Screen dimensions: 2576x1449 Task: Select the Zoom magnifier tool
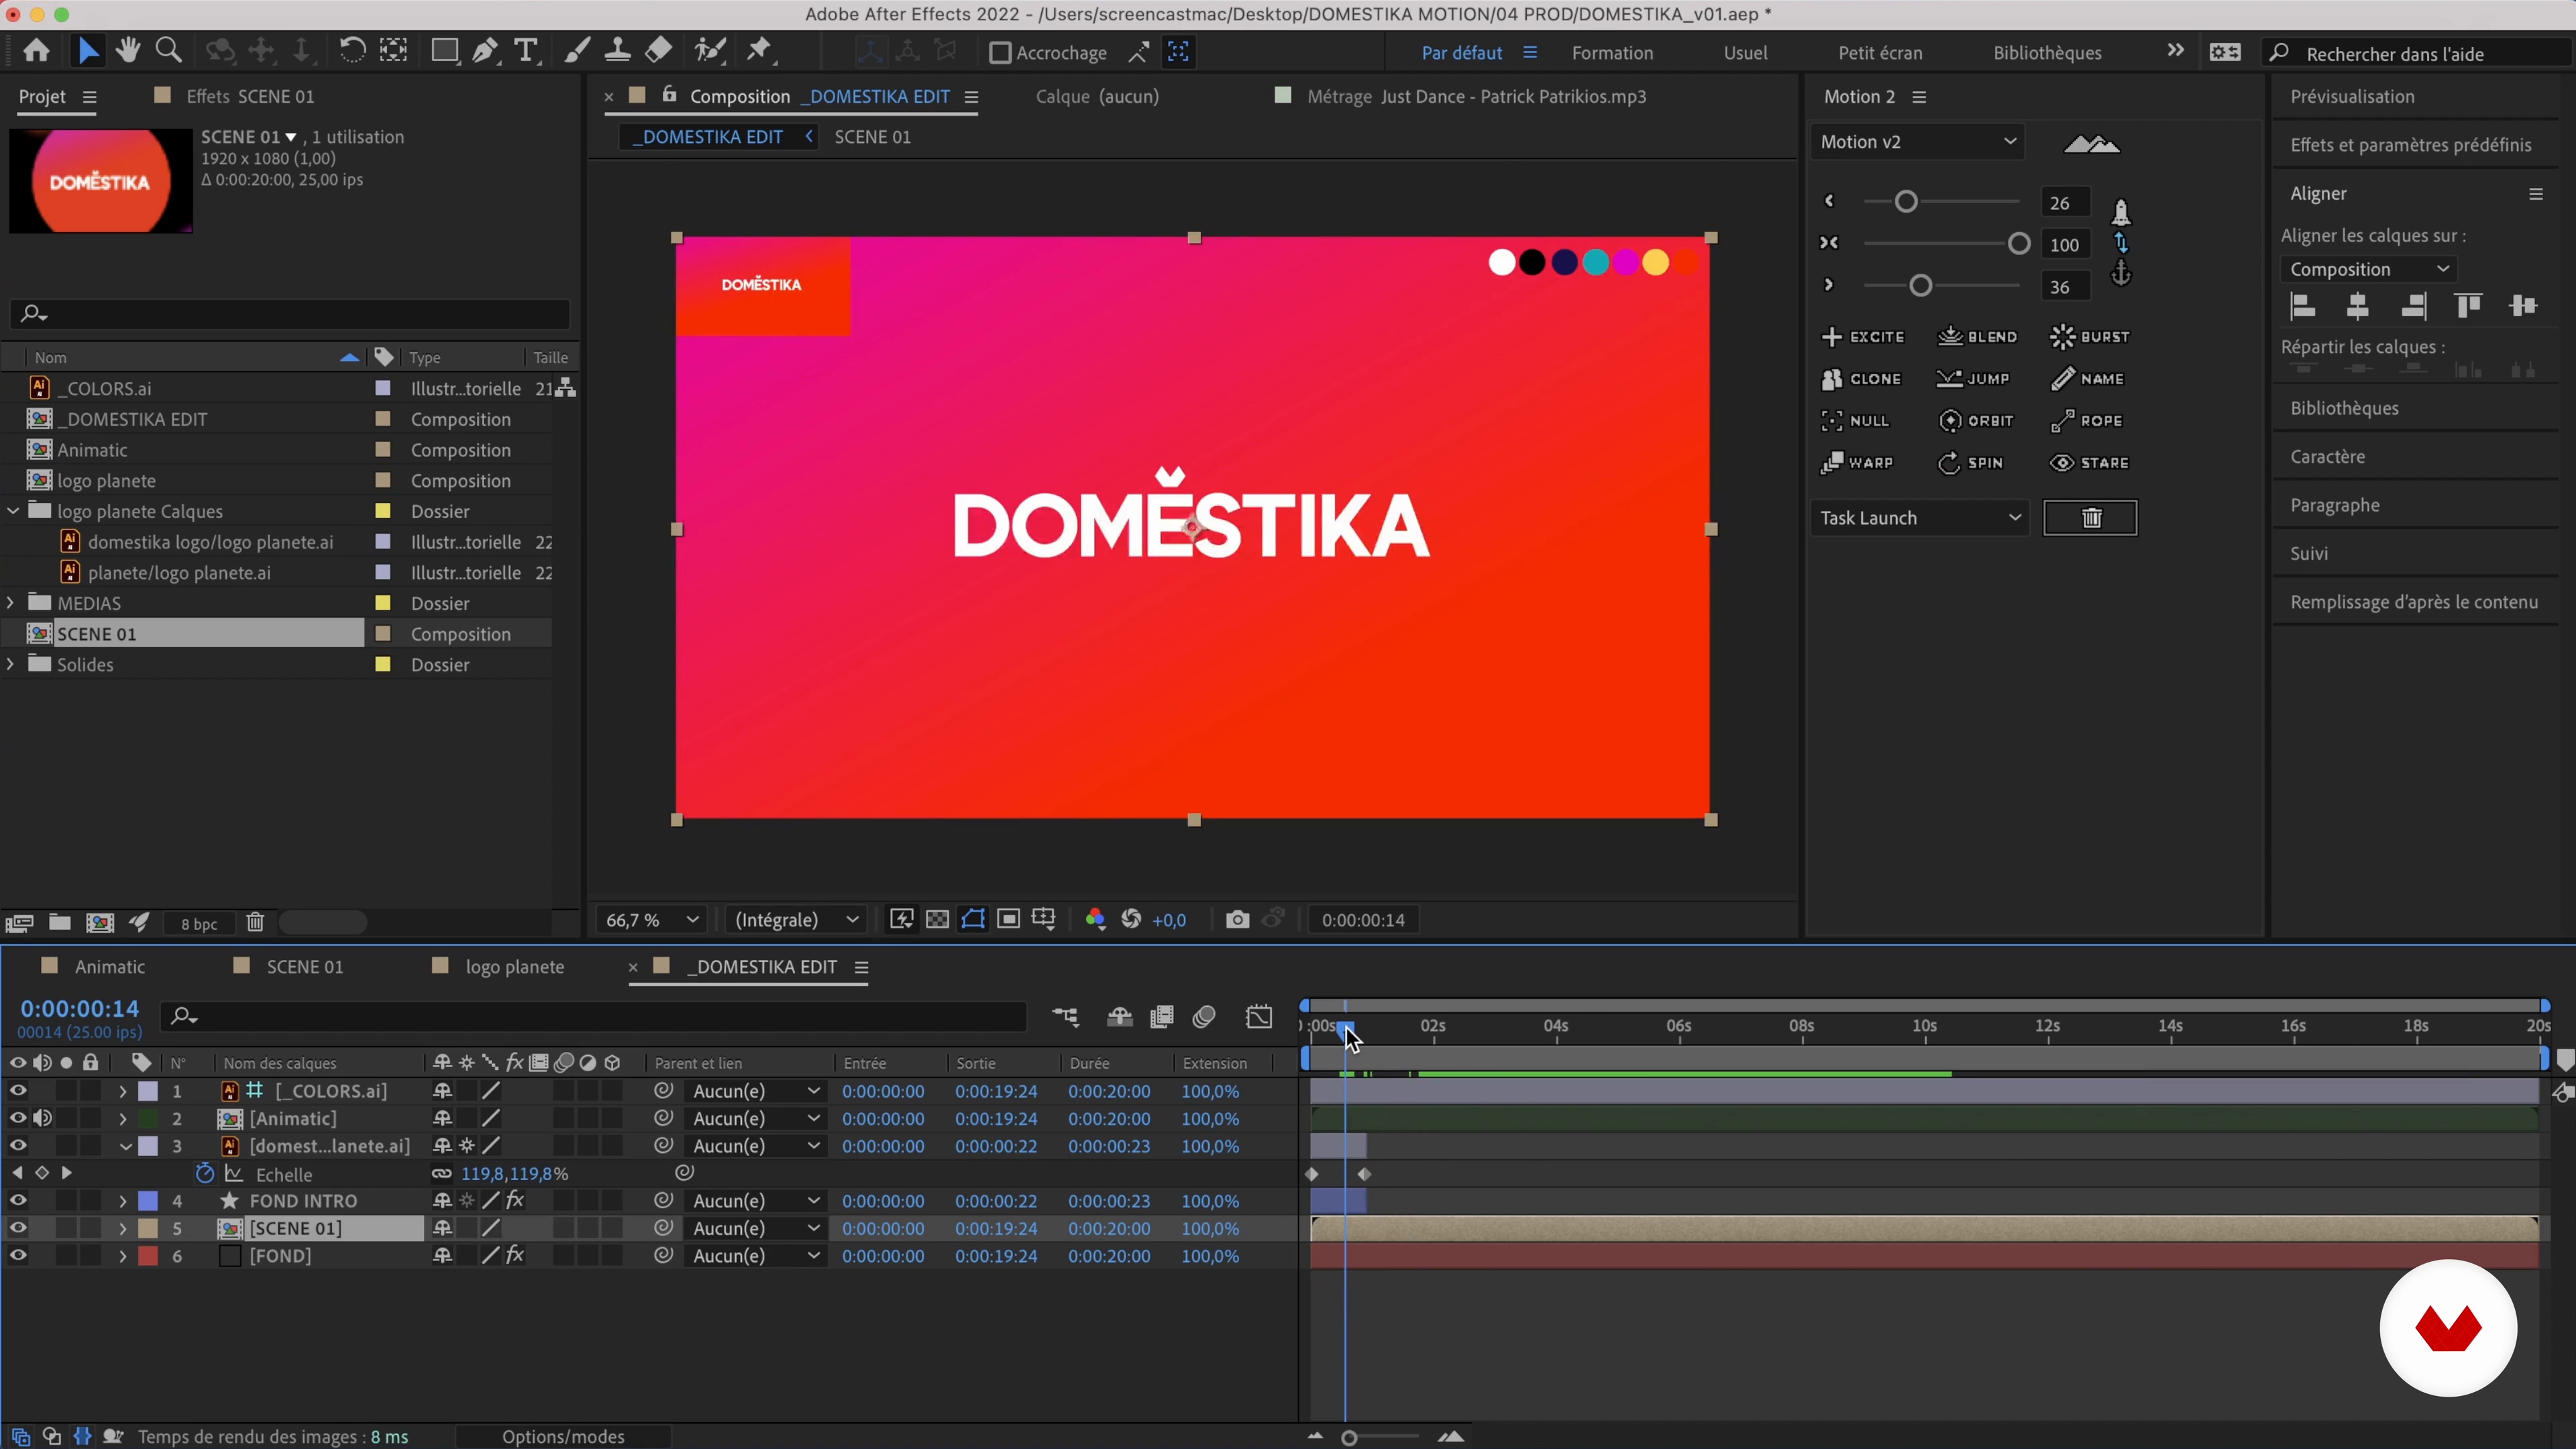[169, 51]
